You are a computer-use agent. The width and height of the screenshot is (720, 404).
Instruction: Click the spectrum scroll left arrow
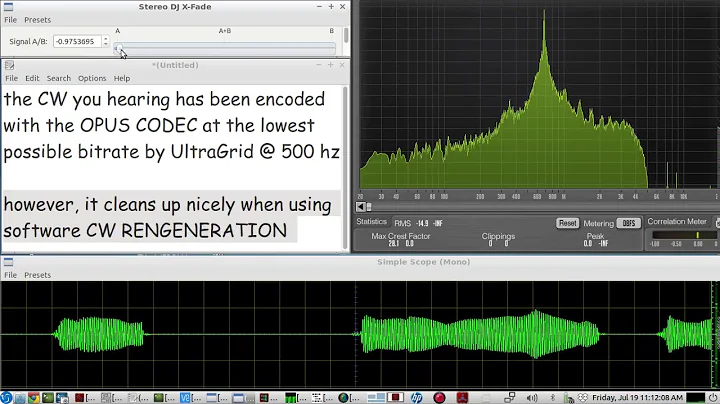[x=360, y=207]
